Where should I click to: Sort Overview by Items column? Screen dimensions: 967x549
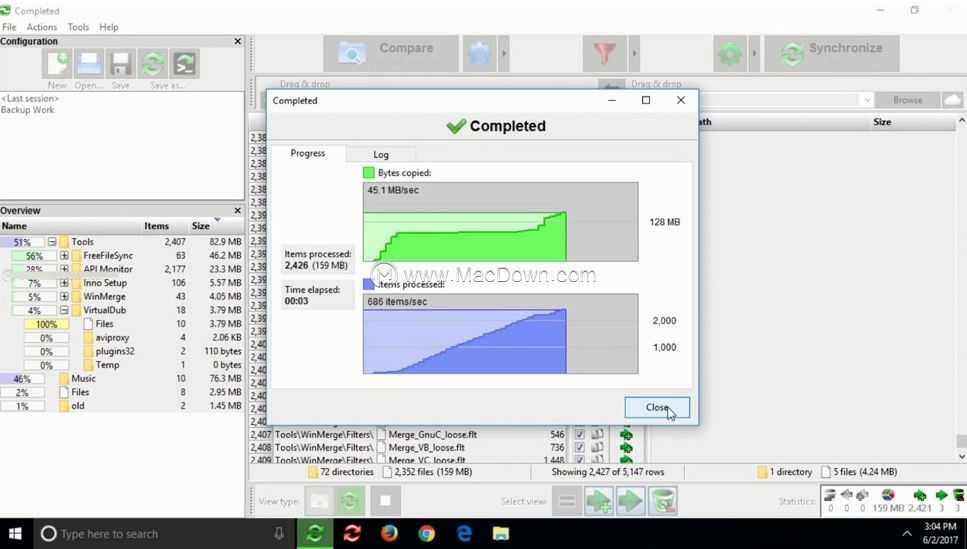tap(157, 226)
